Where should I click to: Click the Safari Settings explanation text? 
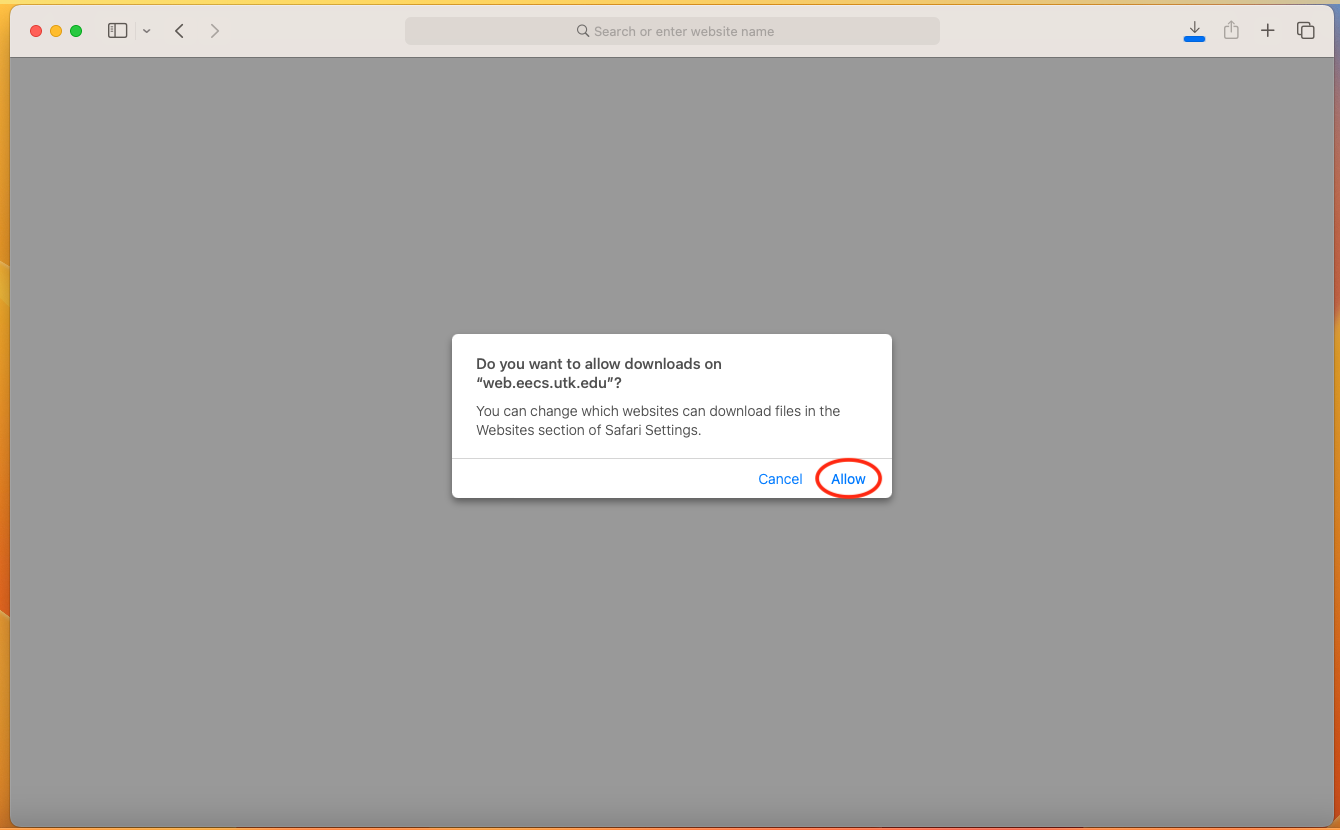[x=657, y=421]
